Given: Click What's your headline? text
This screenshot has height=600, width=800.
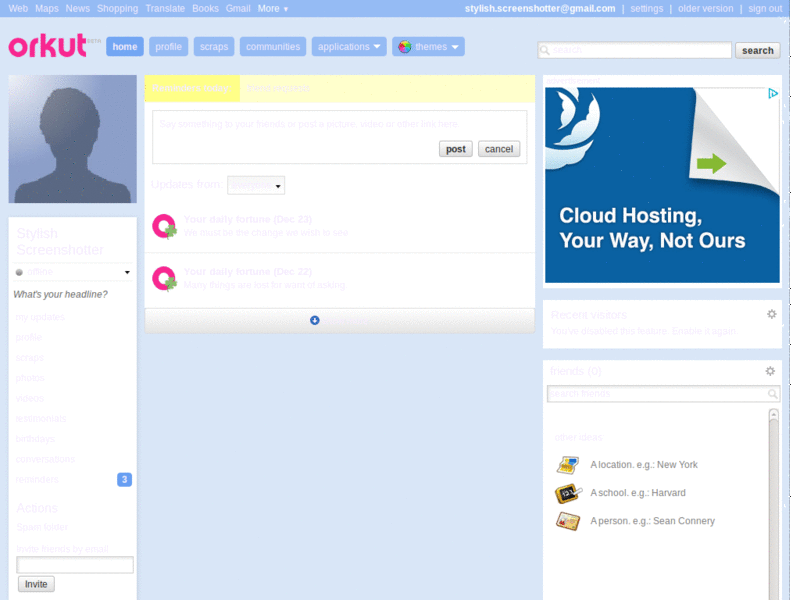Looking at the screenshot, I should tap(60, 294).
